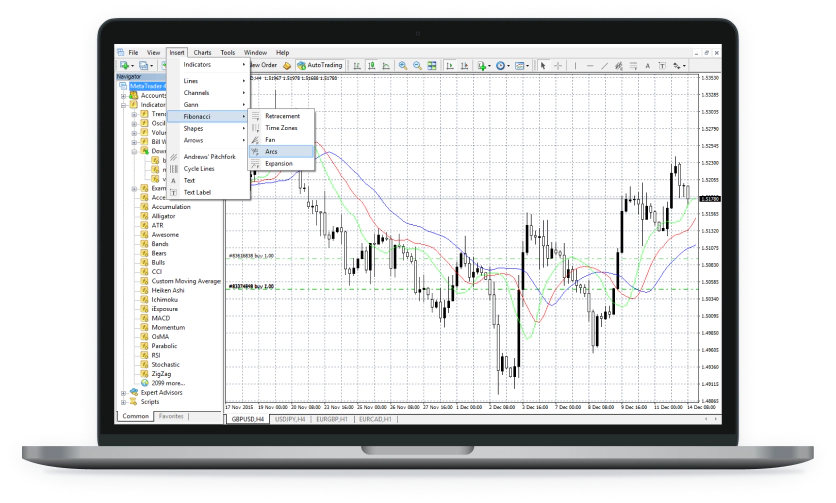Viewport: 836px width, 503px height.
Task: Open the Charts menu
Action: (202, 52)
